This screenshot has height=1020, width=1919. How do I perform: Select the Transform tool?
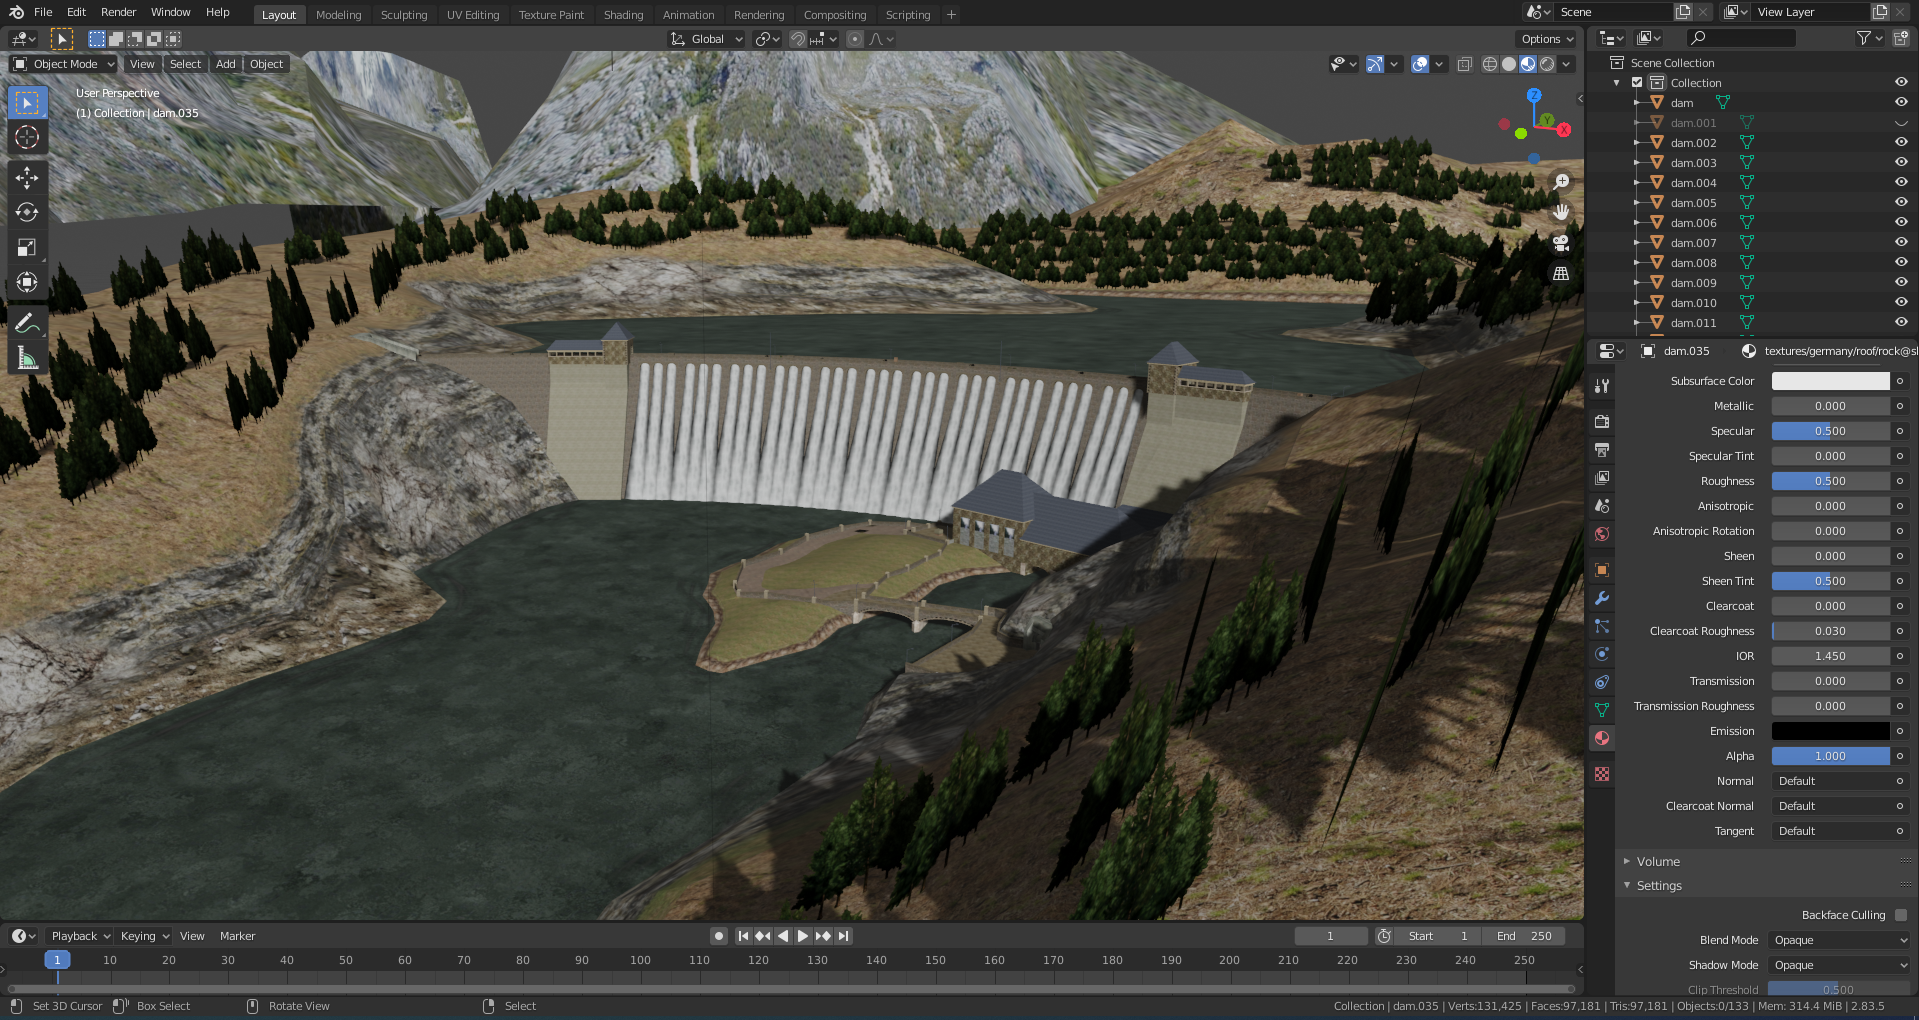point(27,282)
